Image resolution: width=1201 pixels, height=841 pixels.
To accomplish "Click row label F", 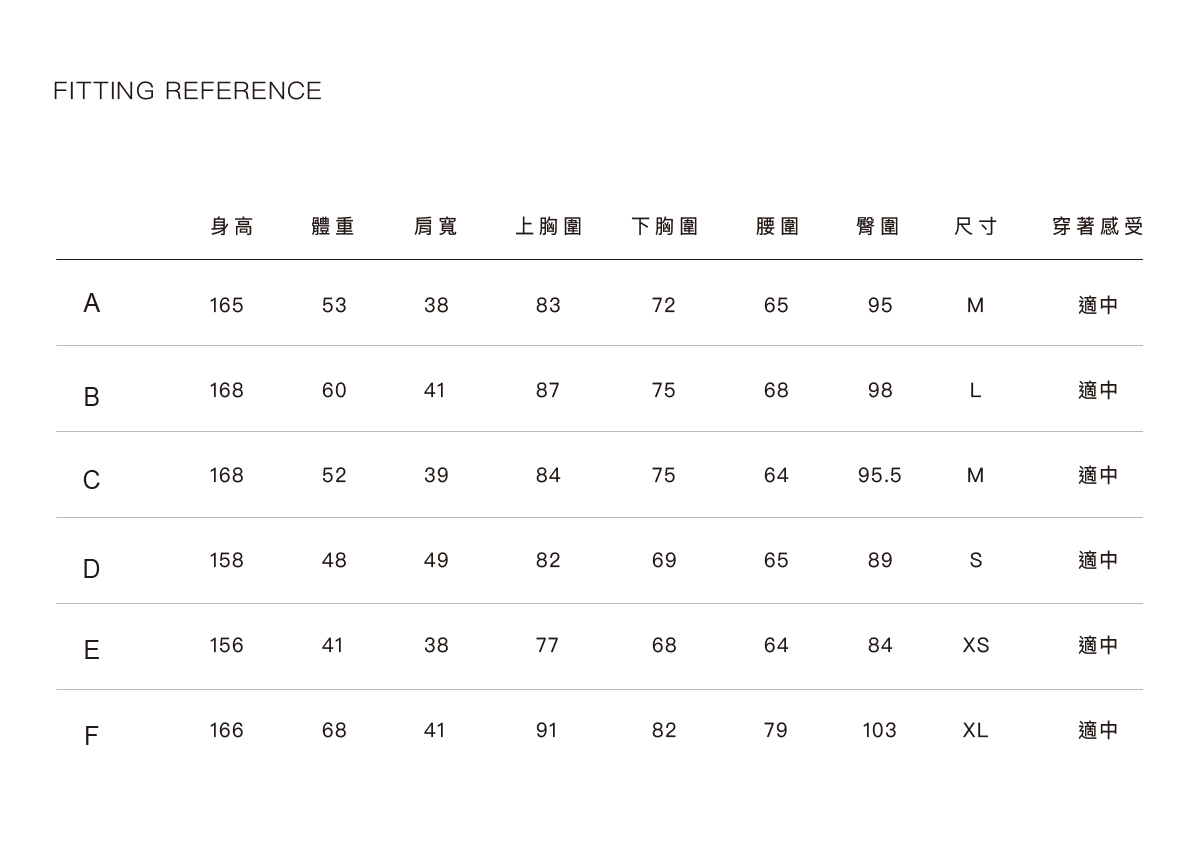I will pos(91,737).
